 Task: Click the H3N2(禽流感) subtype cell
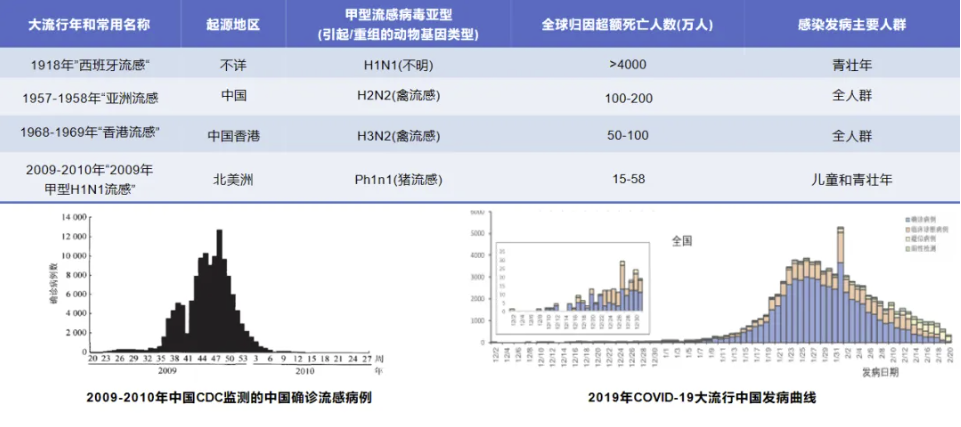397,134
